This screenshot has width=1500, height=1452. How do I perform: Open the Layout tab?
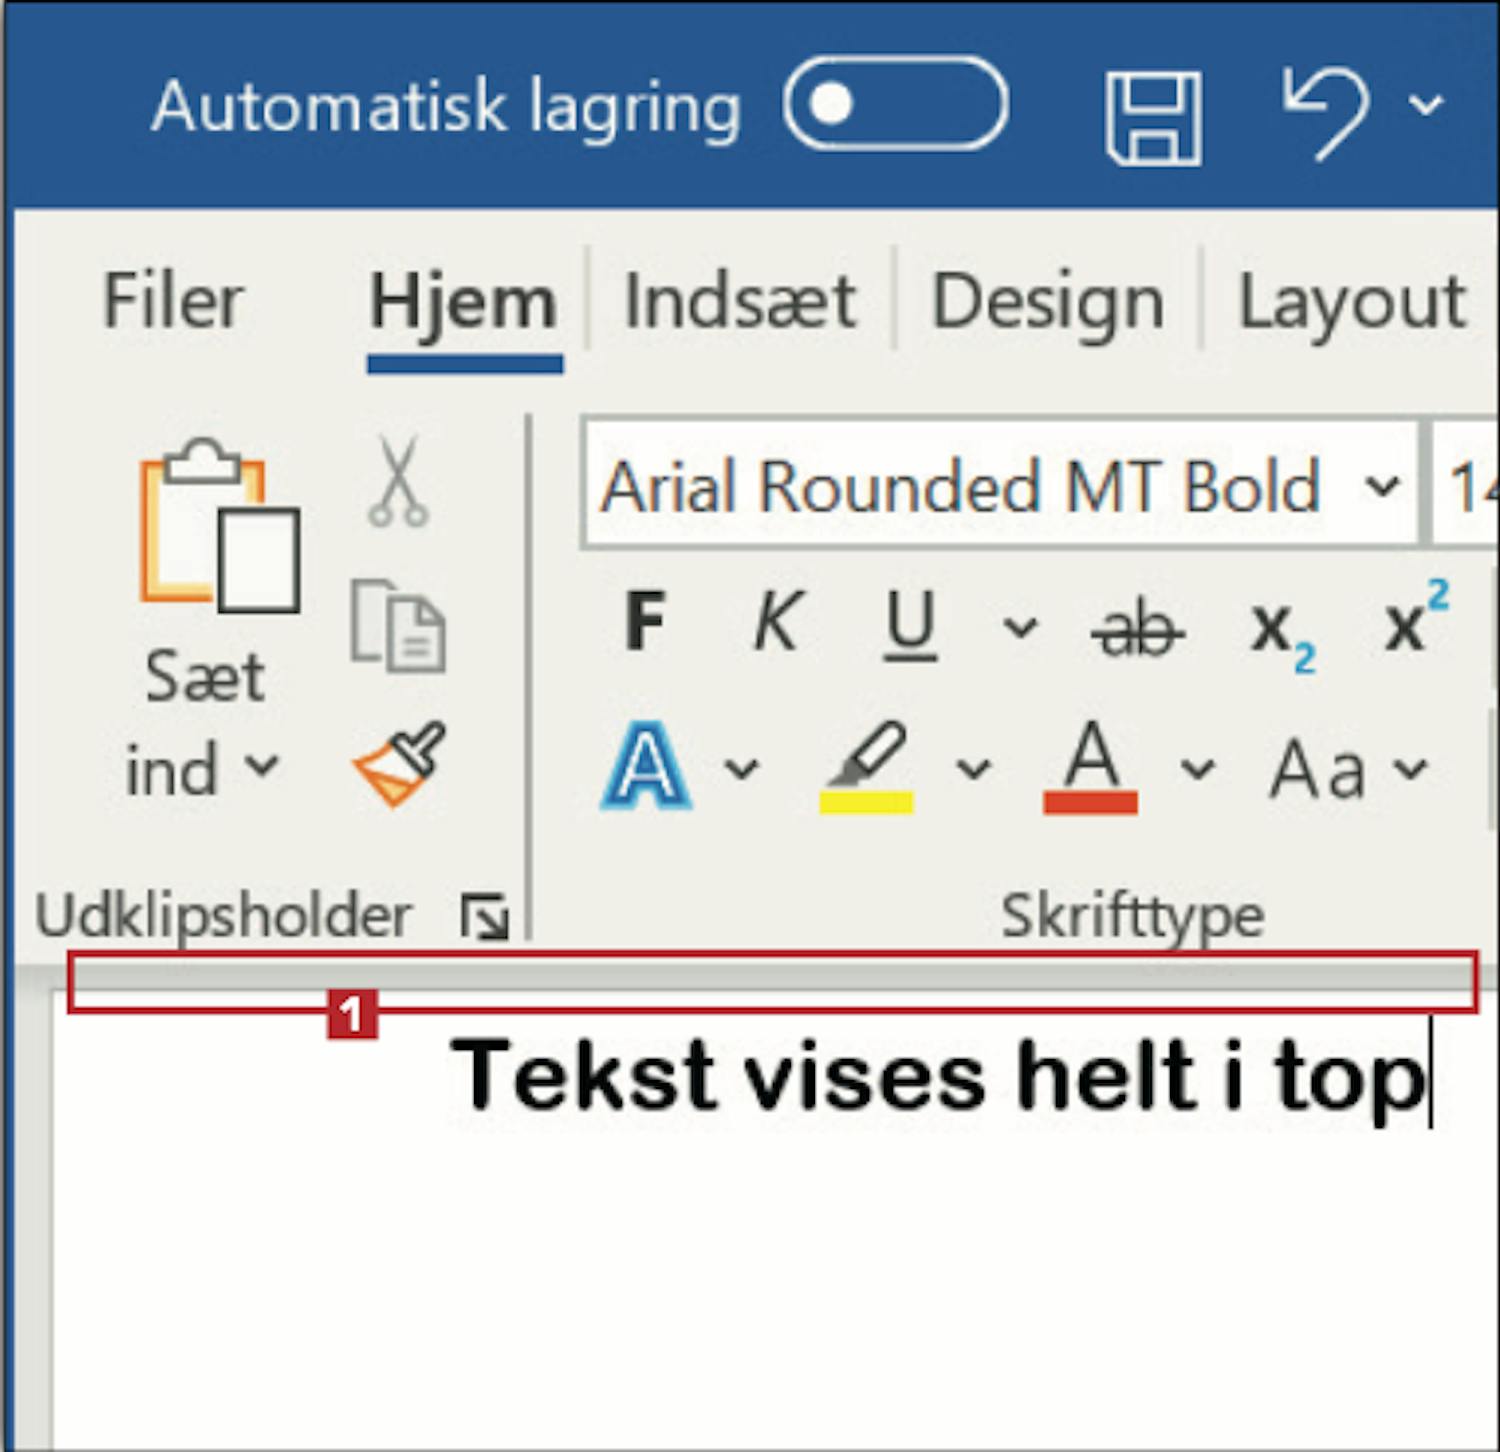pos(1352,302)
